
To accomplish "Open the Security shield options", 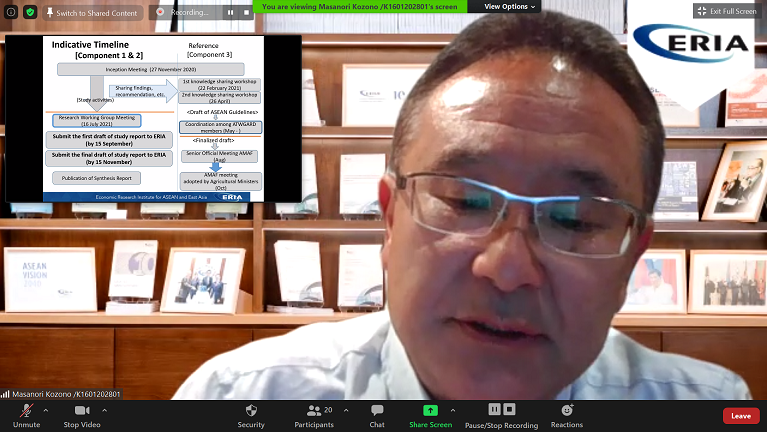I will [251, 415].
